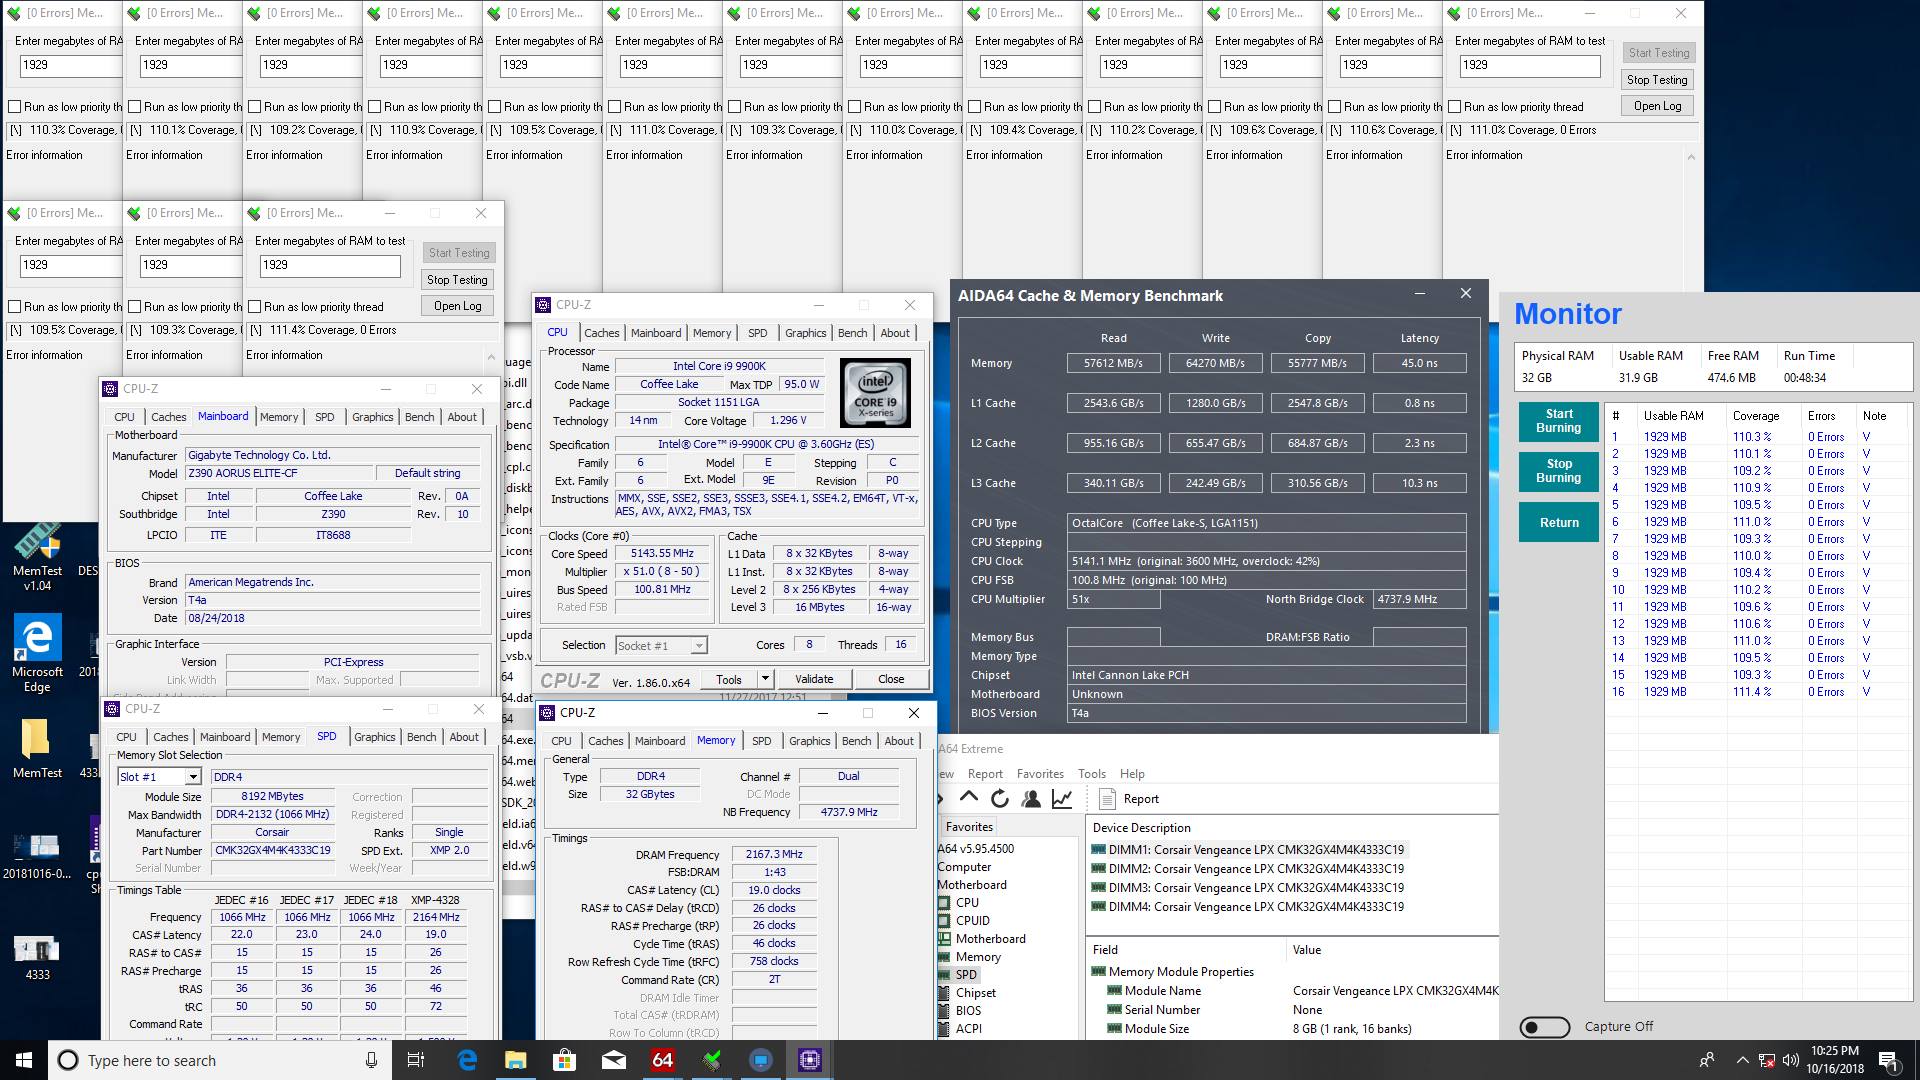Open the 4333 desktop icon
The height and width of the screenshot is (1080, 1920).
pyautogui.click(x=37, y=957)
